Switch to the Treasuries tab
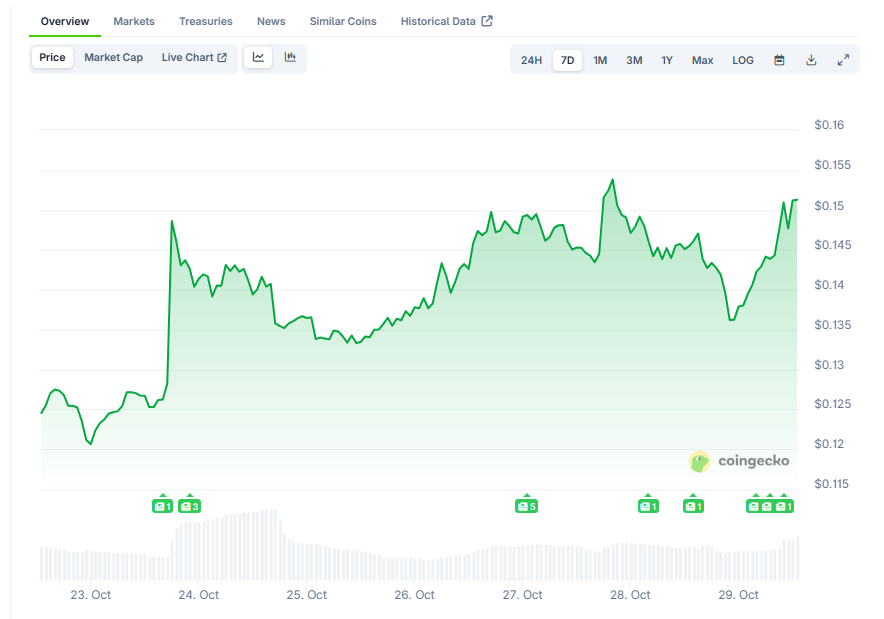The width and height of the screenshot is (884, 619). pyautogui.click(x=206, y=21)
